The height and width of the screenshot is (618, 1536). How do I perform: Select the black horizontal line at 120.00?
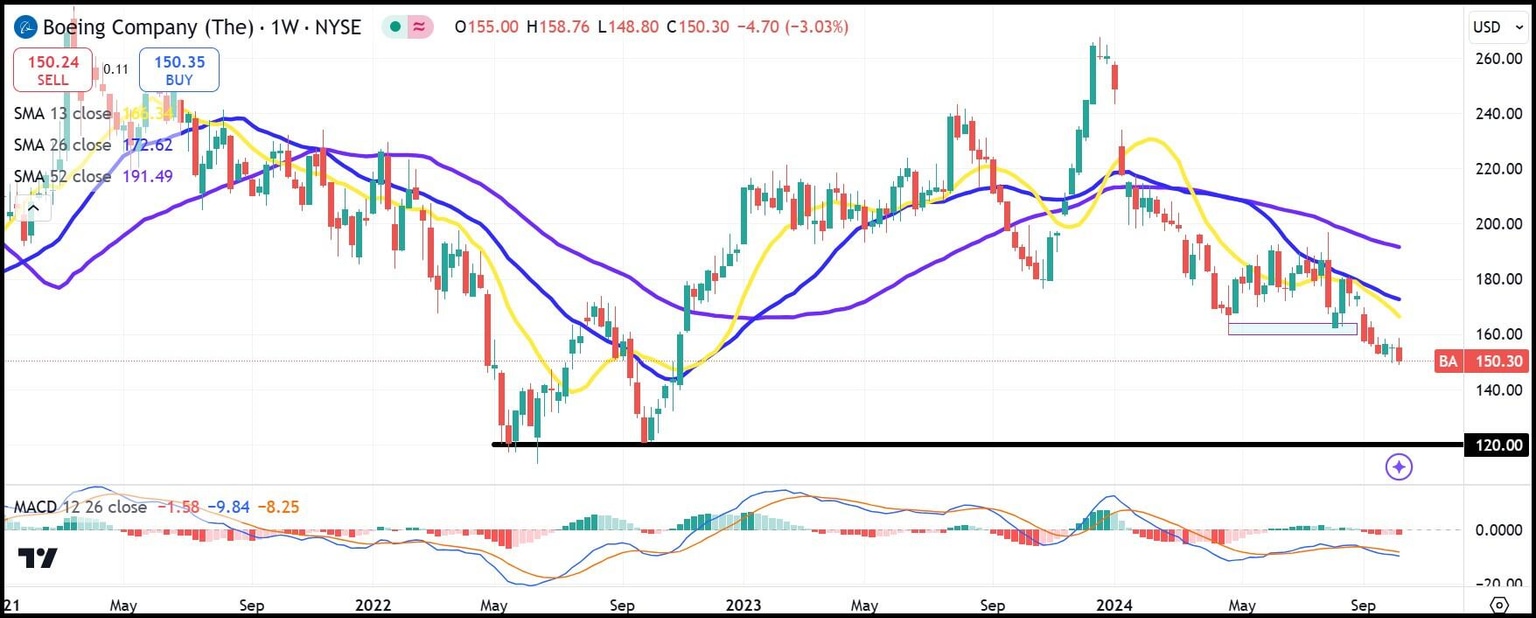[977, 444]
